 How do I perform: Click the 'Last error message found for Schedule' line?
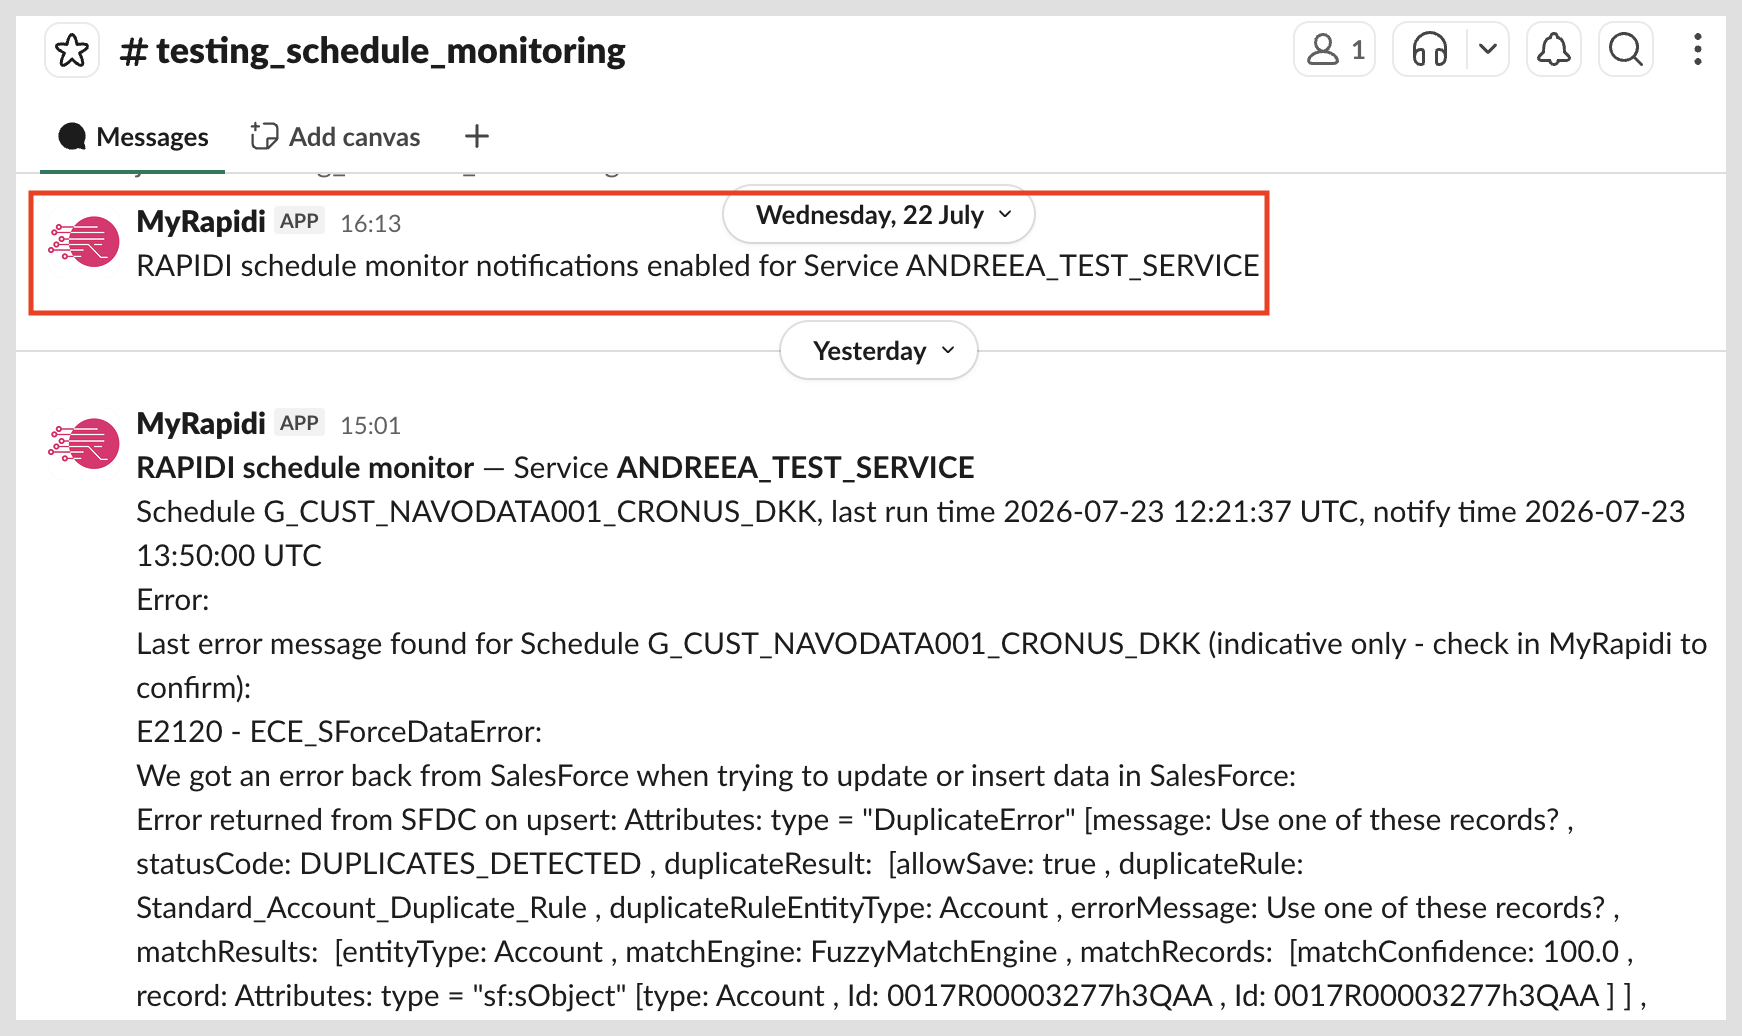[x=921, y=644]
